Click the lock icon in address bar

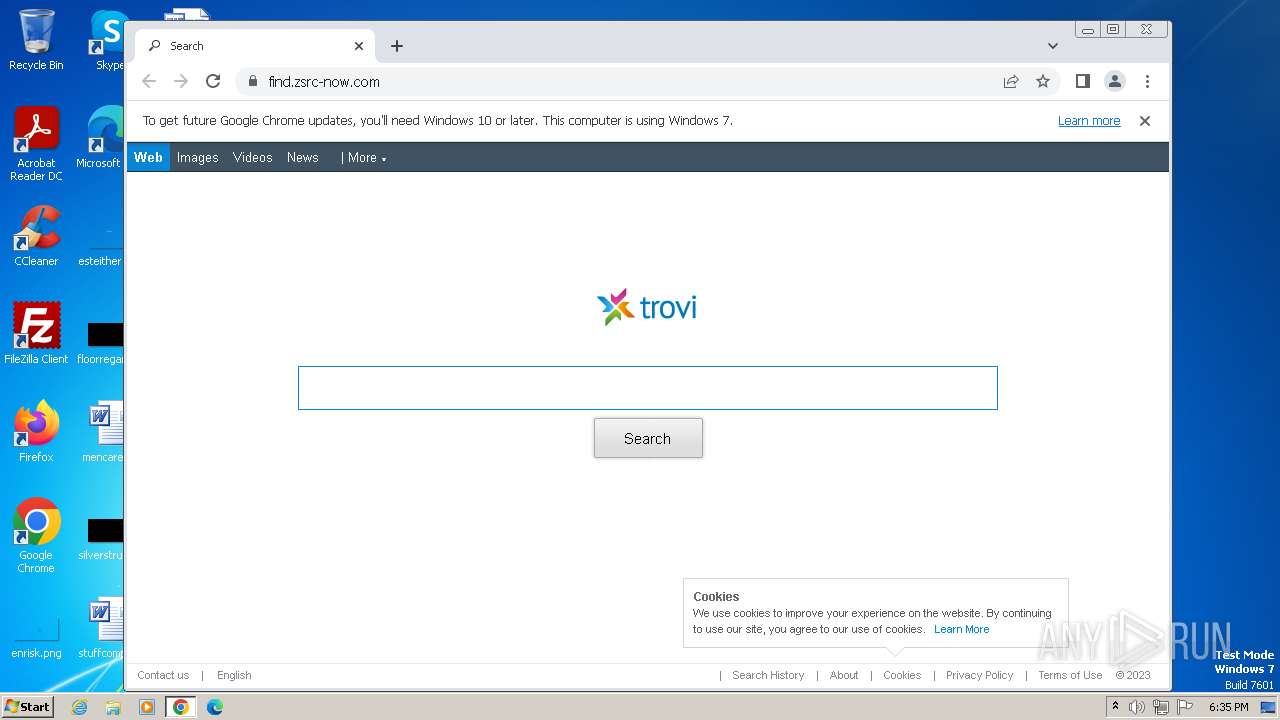(x=252, y=82)
